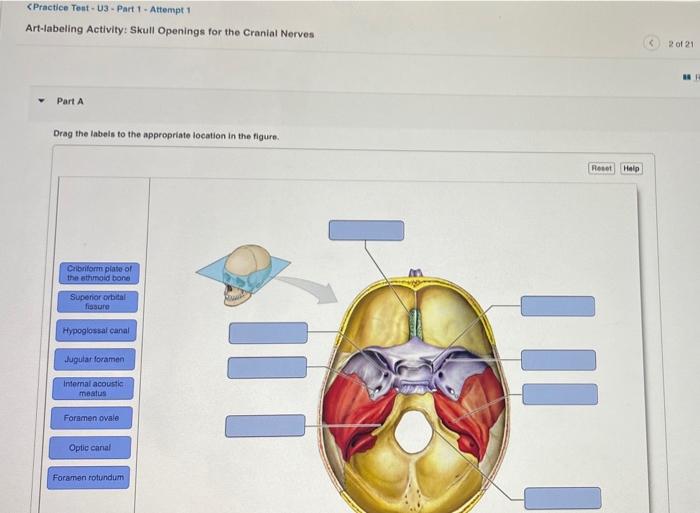
Task: Click the small skull orientation thumbnail
Action: pos(243,275)
